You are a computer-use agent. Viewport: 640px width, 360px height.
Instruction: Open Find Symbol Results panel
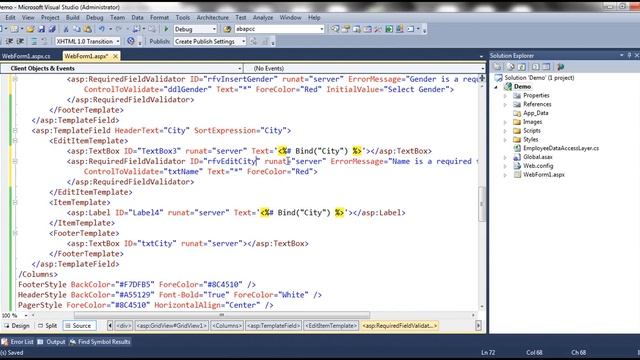pos(100,342)
